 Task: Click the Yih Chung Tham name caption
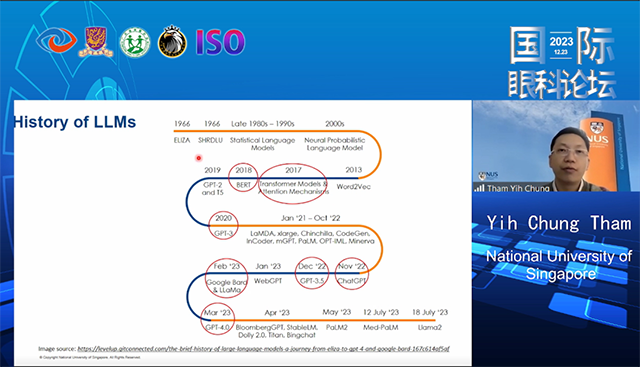pyautogui.click(x=559, y=223)
